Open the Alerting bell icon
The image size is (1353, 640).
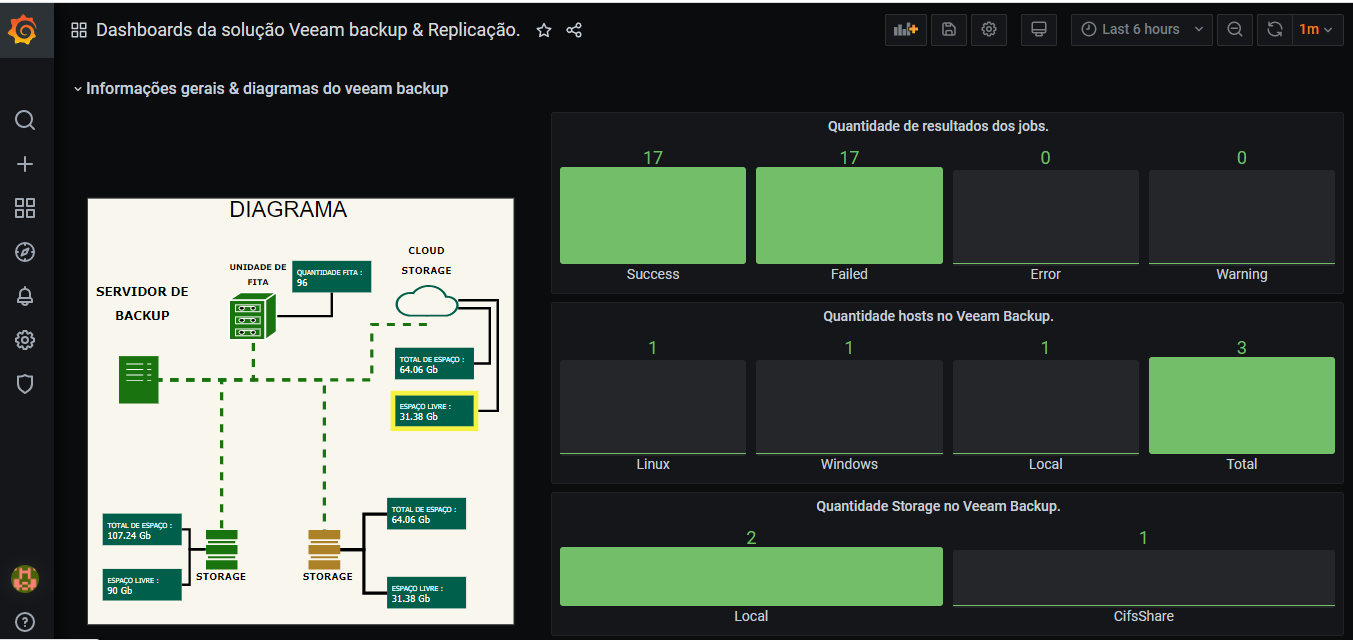(25, 296)
